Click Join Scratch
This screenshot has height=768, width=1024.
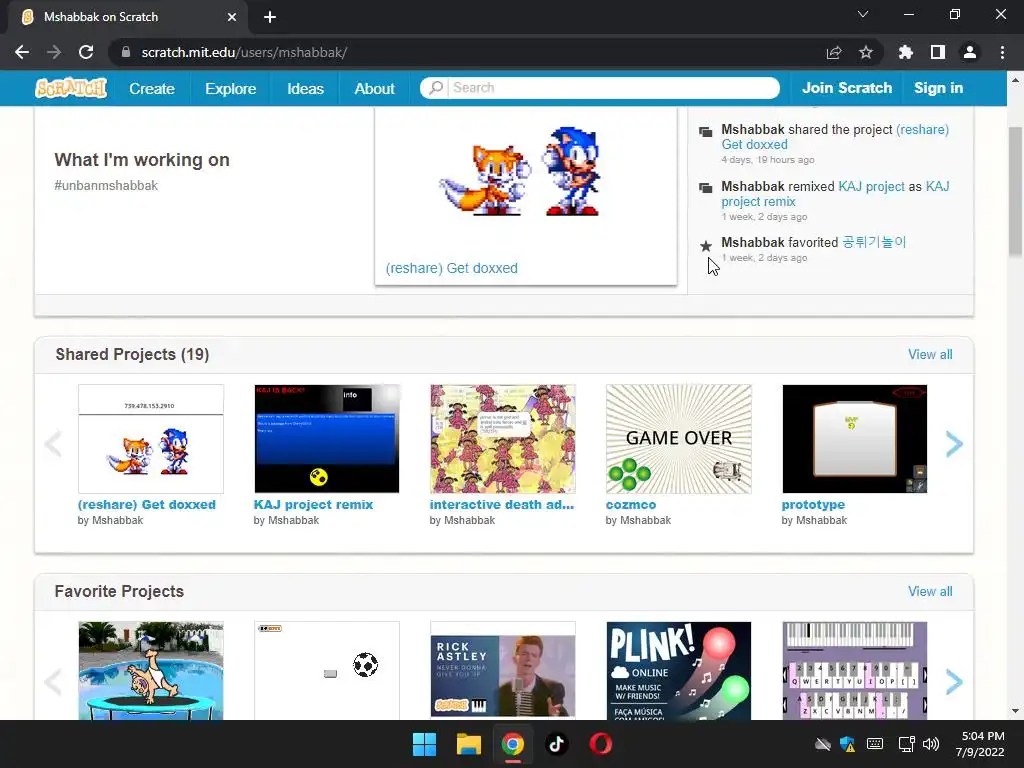coord(846,88)
